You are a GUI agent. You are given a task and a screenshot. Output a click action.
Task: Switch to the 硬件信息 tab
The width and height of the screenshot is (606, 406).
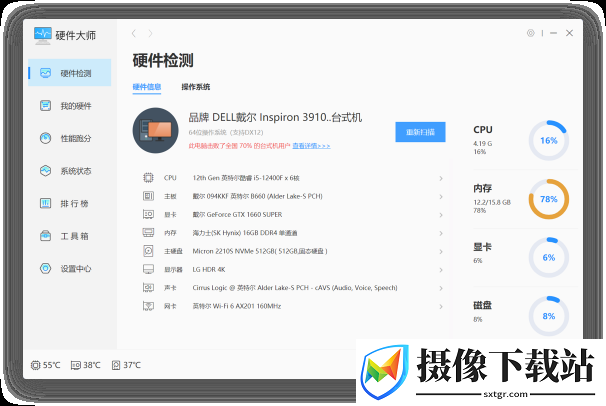coord(146,87)
